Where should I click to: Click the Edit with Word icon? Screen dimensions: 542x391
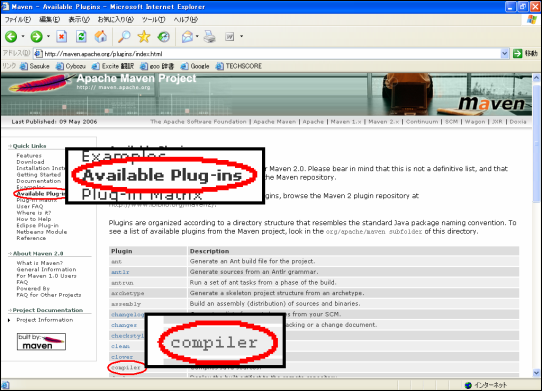230,36
